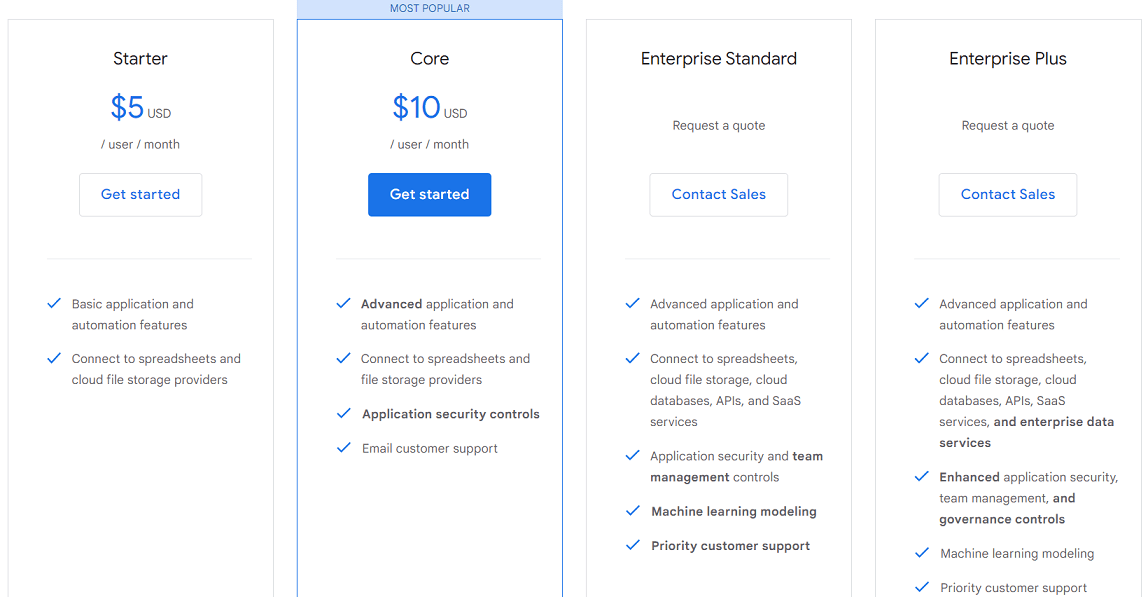Click the checkmark beside Connect to spreadsheets under Starter

tap(54, 358)
